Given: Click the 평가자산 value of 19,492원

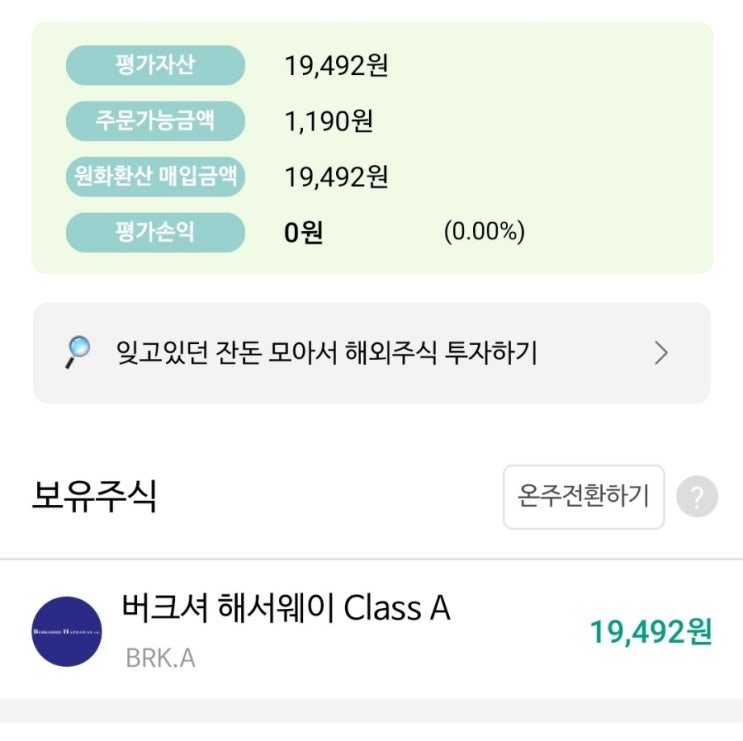Looking at the screenshot, I should point(337,66).
